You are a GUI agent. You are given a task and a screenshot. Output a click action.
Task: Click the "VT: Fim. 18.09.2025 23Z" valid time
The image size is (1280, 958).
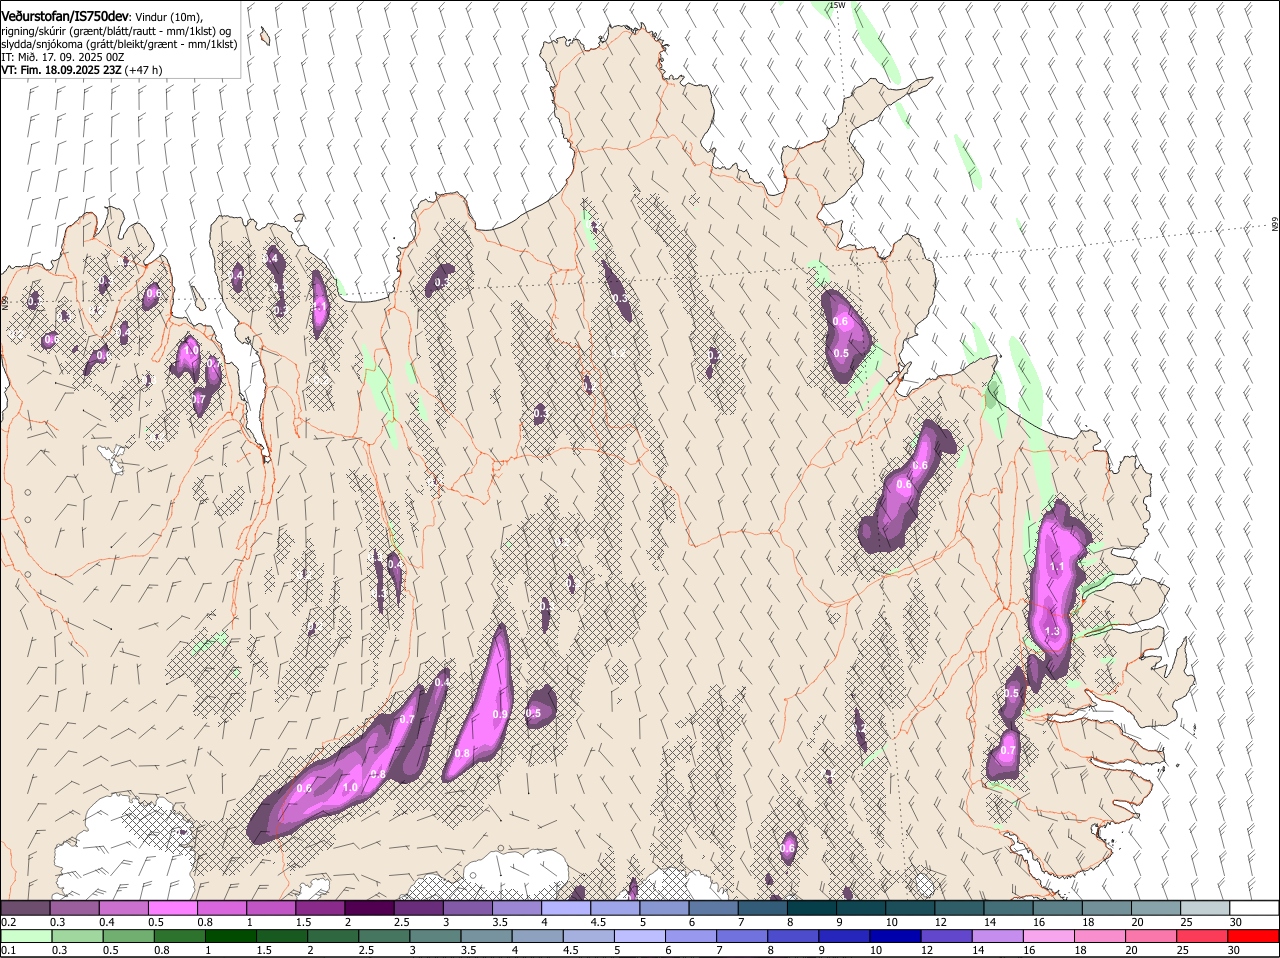(x=61, y=70)
